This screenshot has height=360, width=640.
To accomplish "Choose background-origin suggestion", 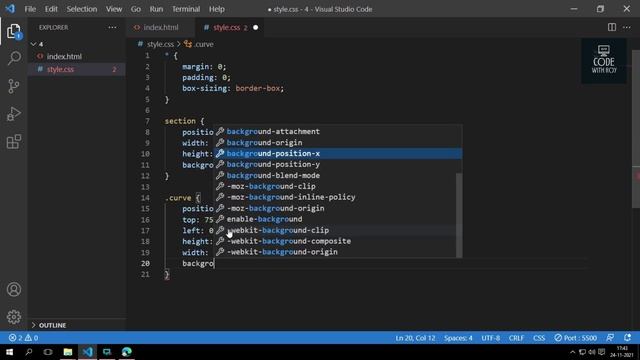I will point(338,142).
